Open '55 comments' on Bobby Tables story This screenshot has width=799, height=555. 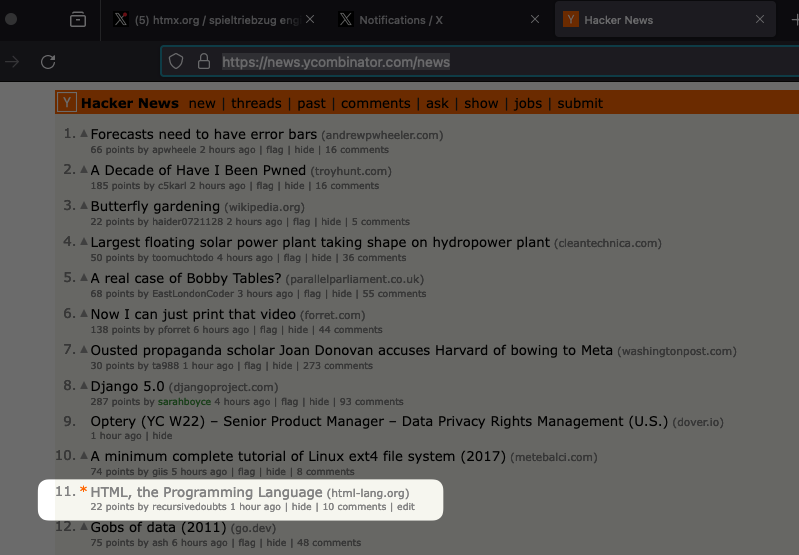[x=394, y=294]
